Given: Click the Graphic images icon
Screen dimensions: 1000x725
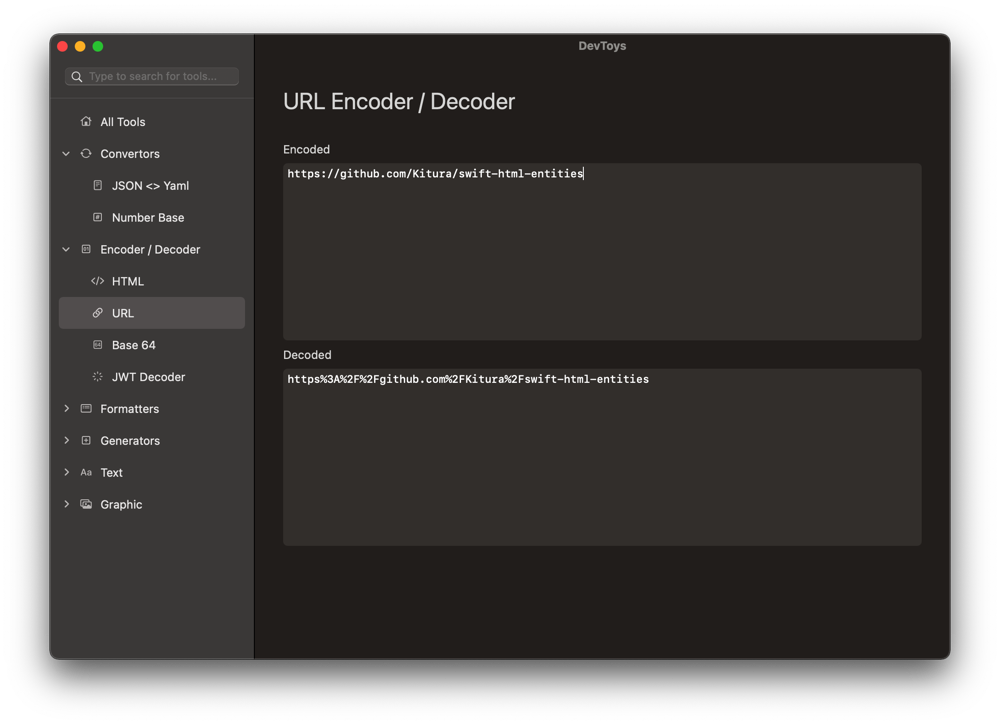Looking at the screenshot, I should pos(86,504).
